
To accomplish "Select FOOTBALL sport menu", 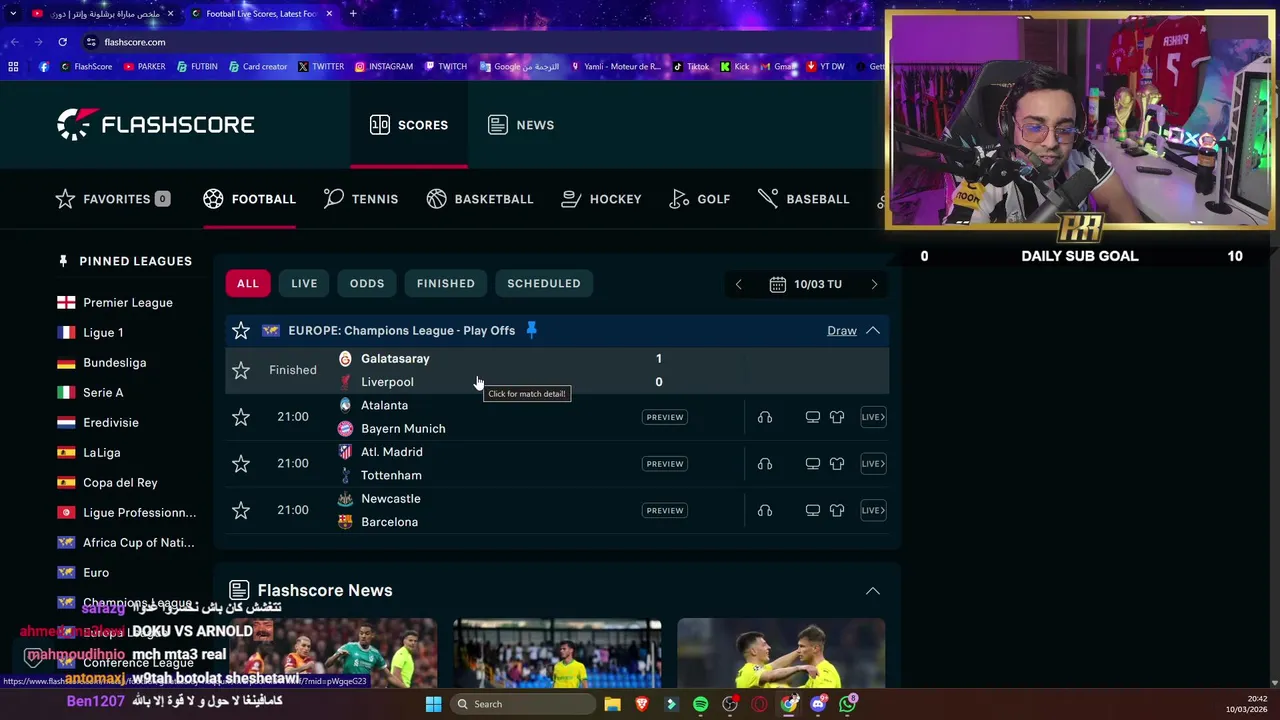I will tap(249, 199).
